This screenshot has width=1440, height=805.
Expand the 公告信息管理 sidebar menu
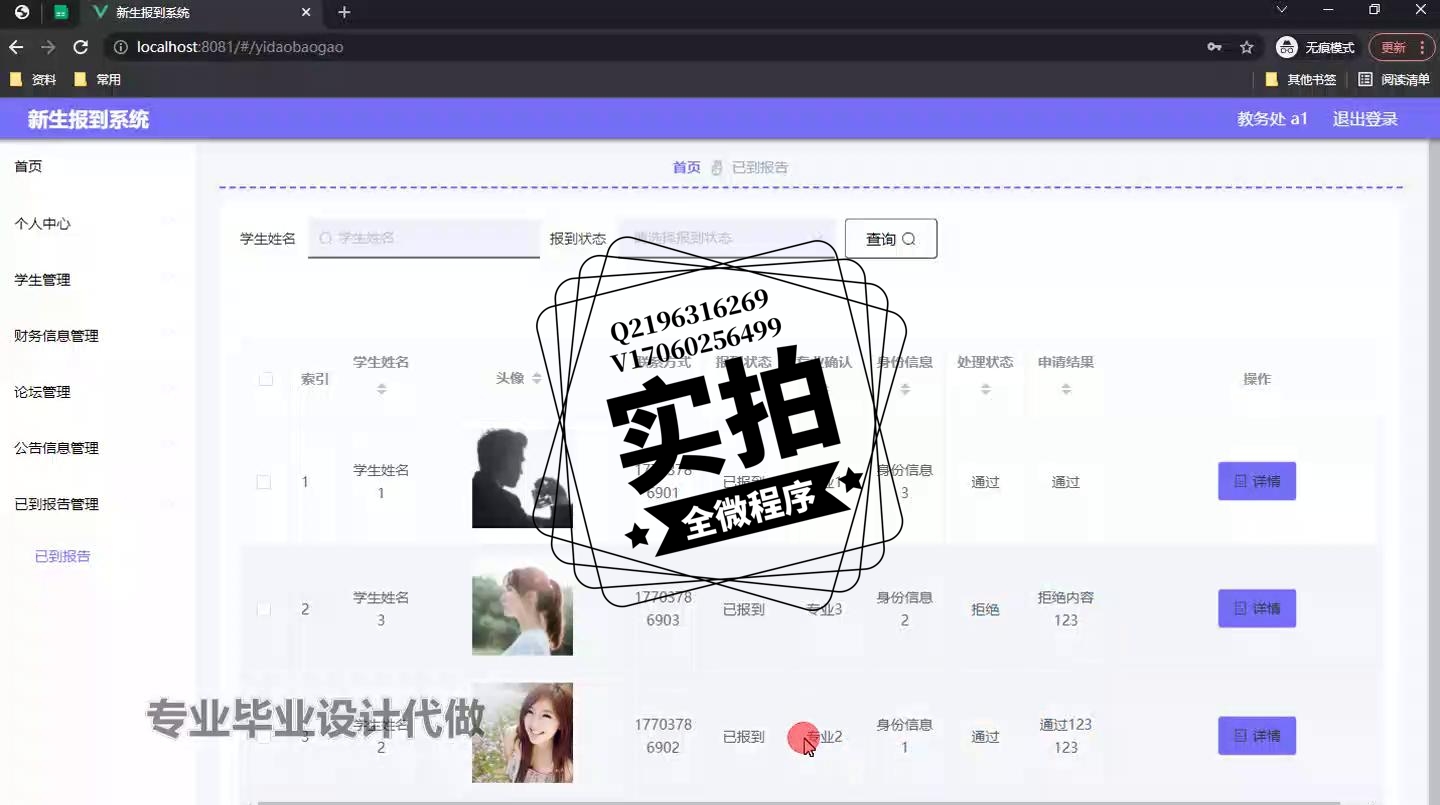(97, 447)
